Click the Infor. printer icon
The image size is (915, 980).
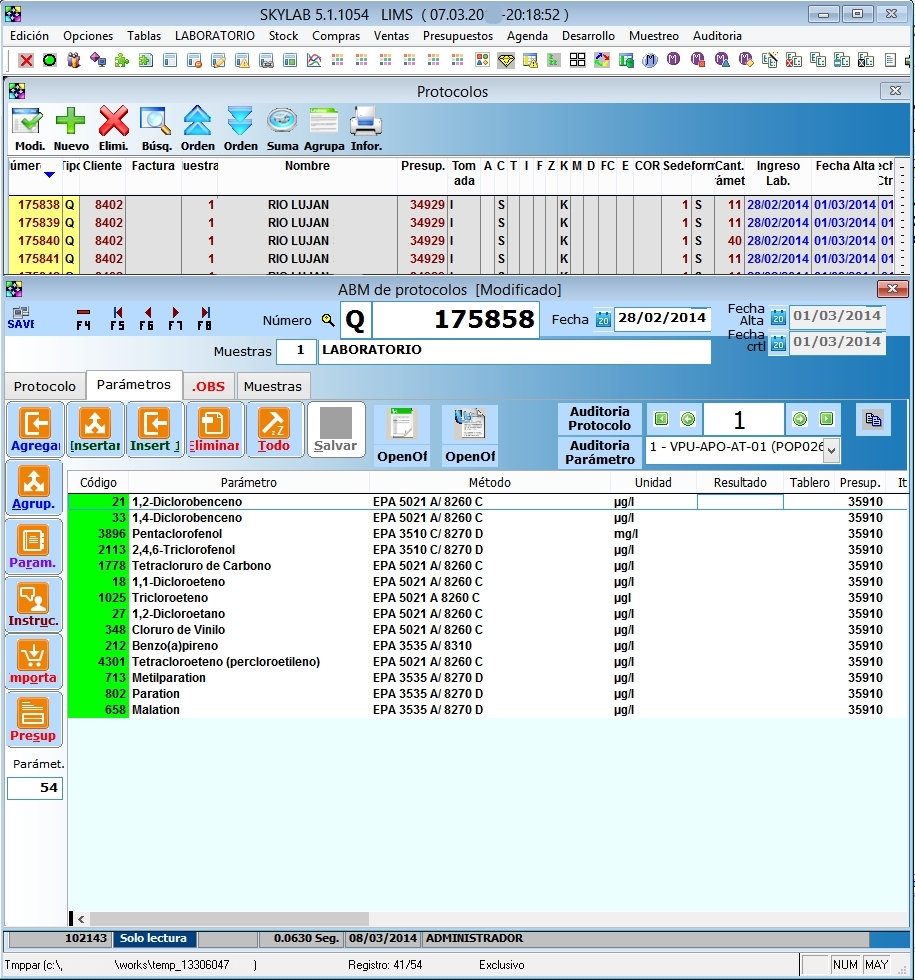(x=366, y=127)
